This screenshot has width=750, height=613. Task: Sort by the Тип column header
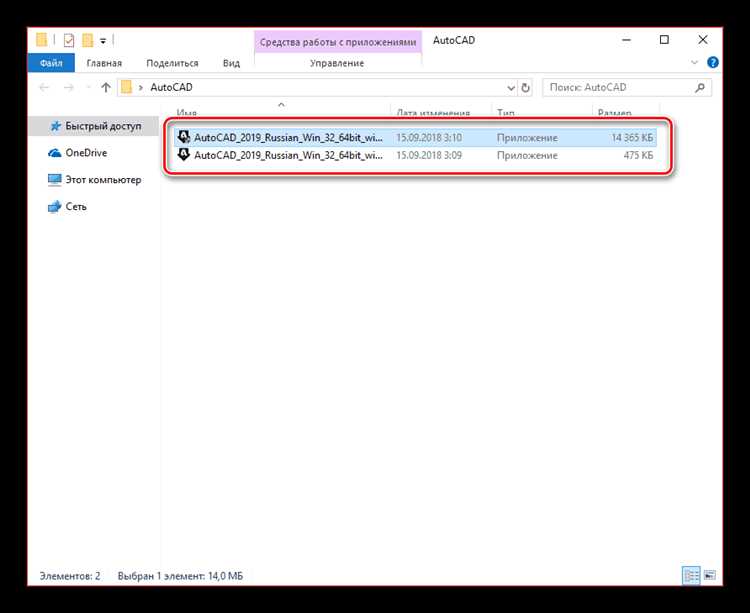tap(506, 113)
